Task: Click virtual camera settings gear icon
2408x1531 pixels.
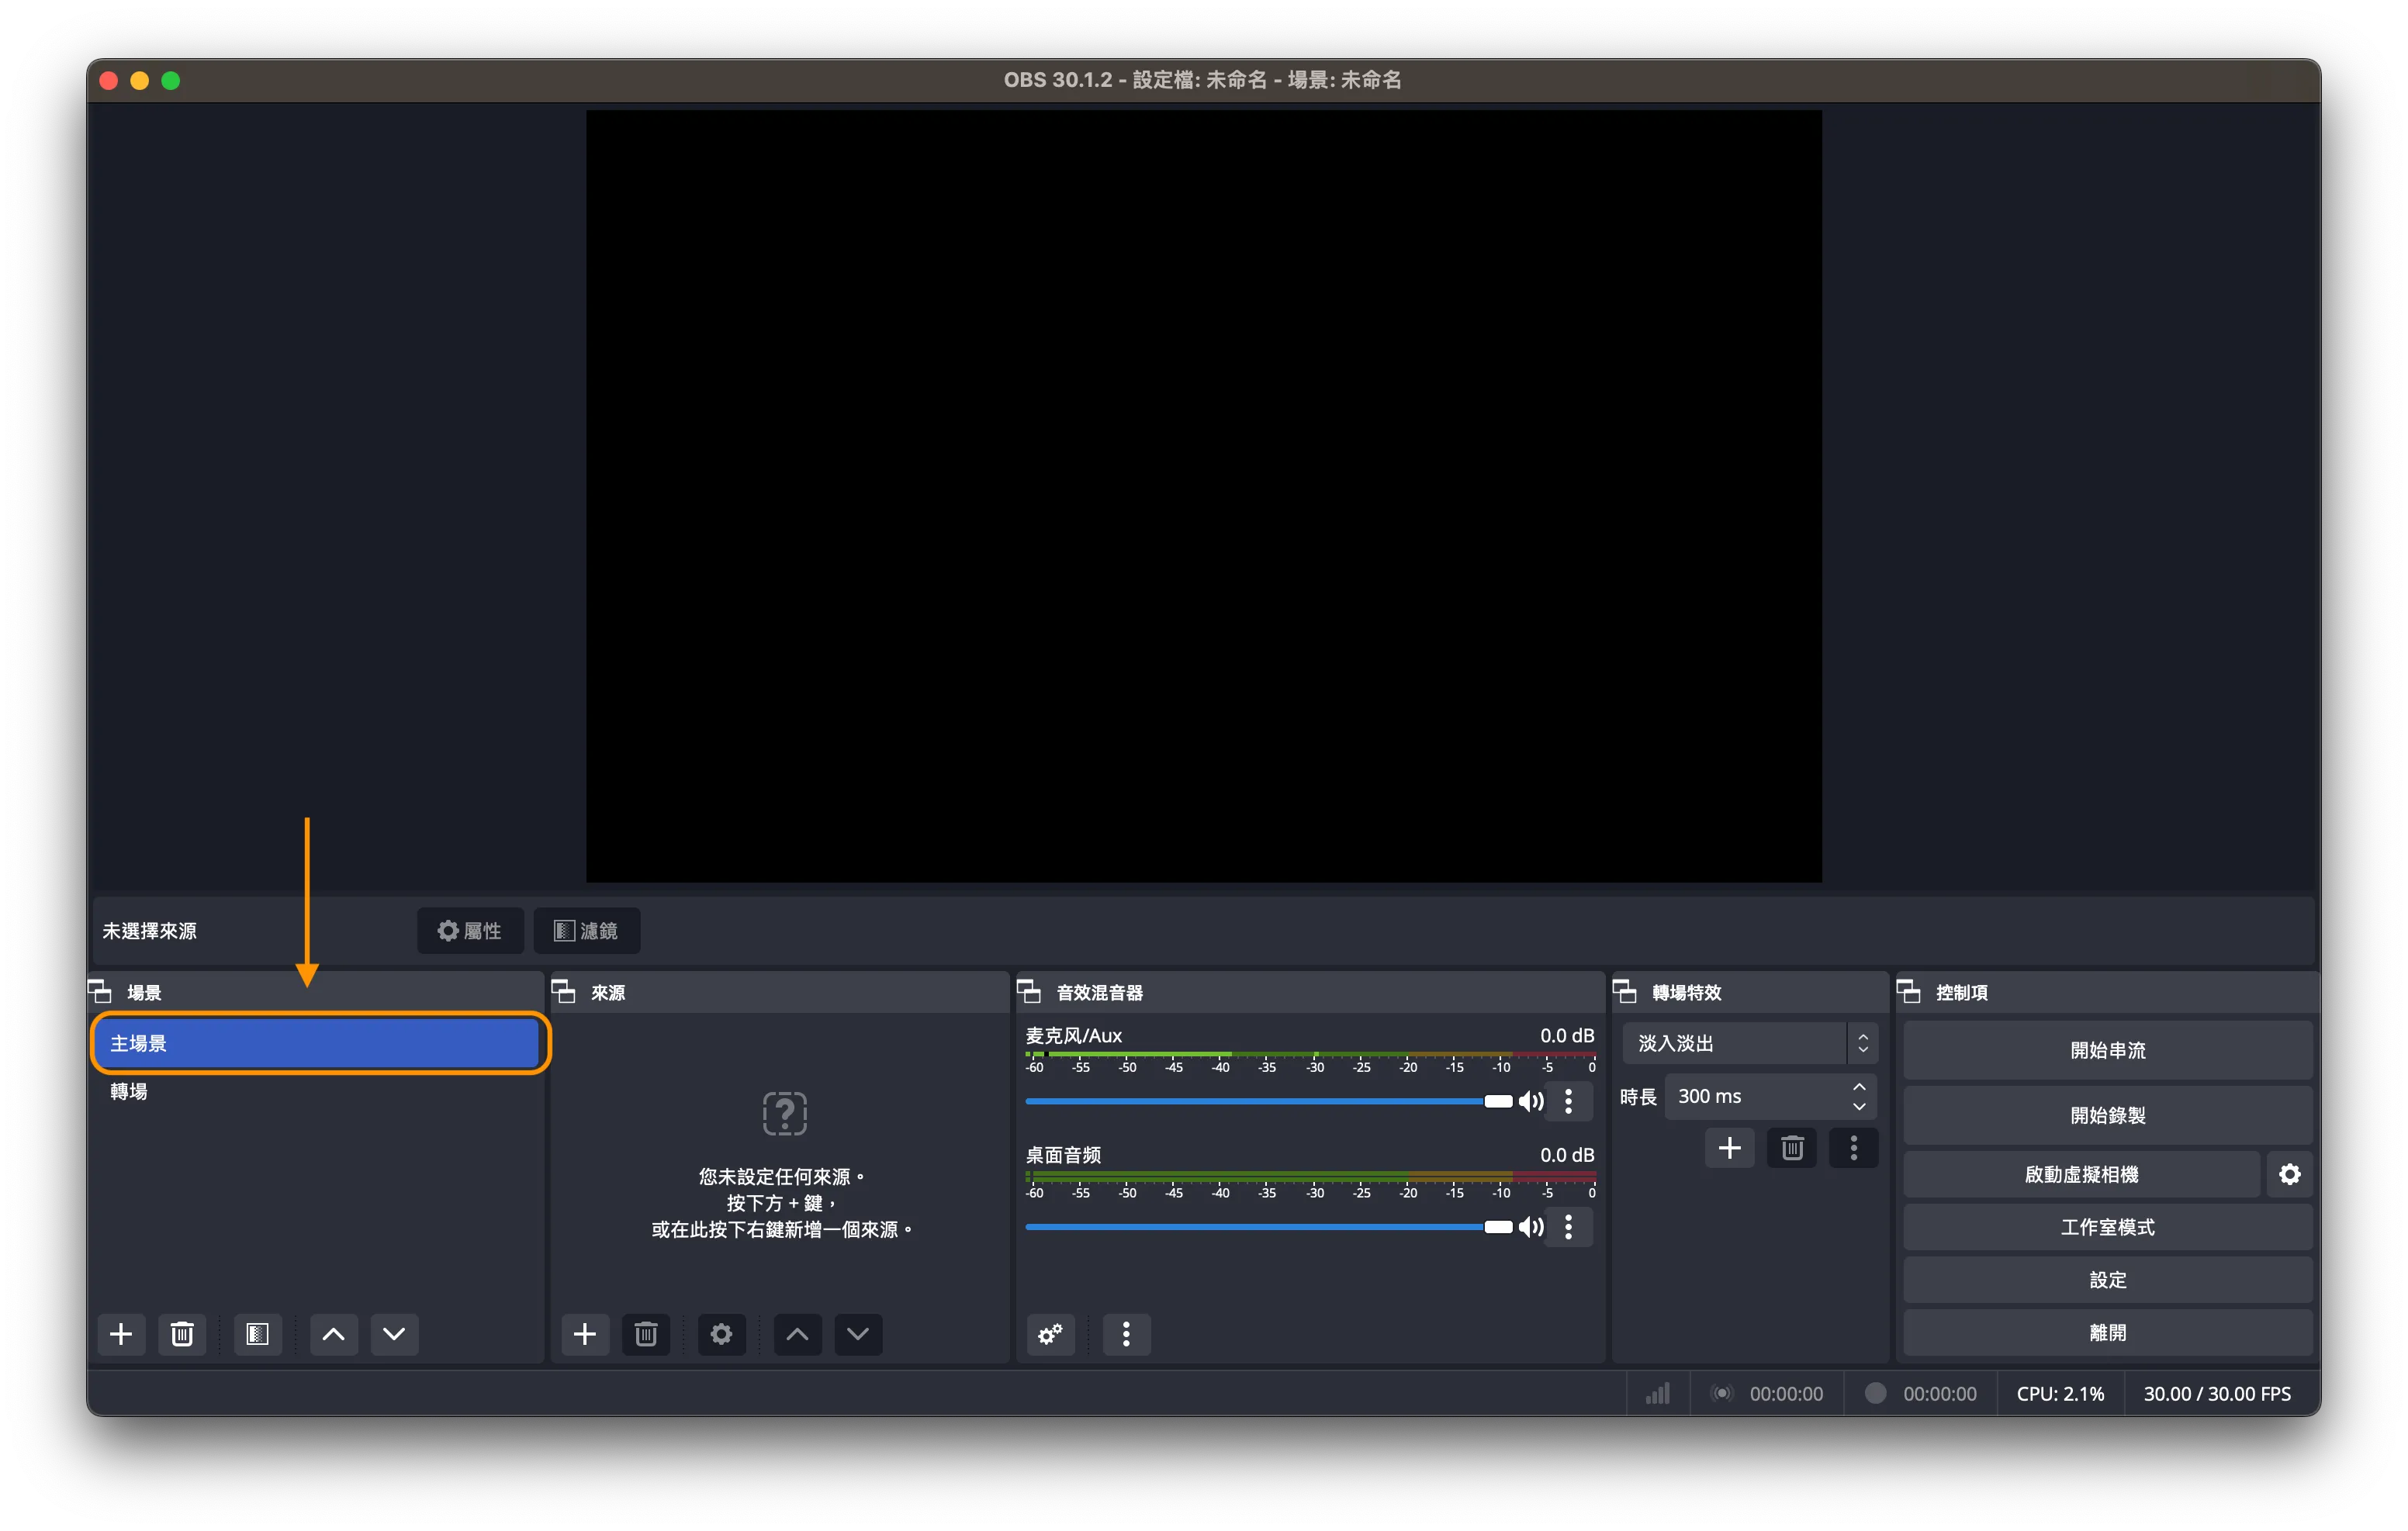Action: [x=2289, y=1174]
